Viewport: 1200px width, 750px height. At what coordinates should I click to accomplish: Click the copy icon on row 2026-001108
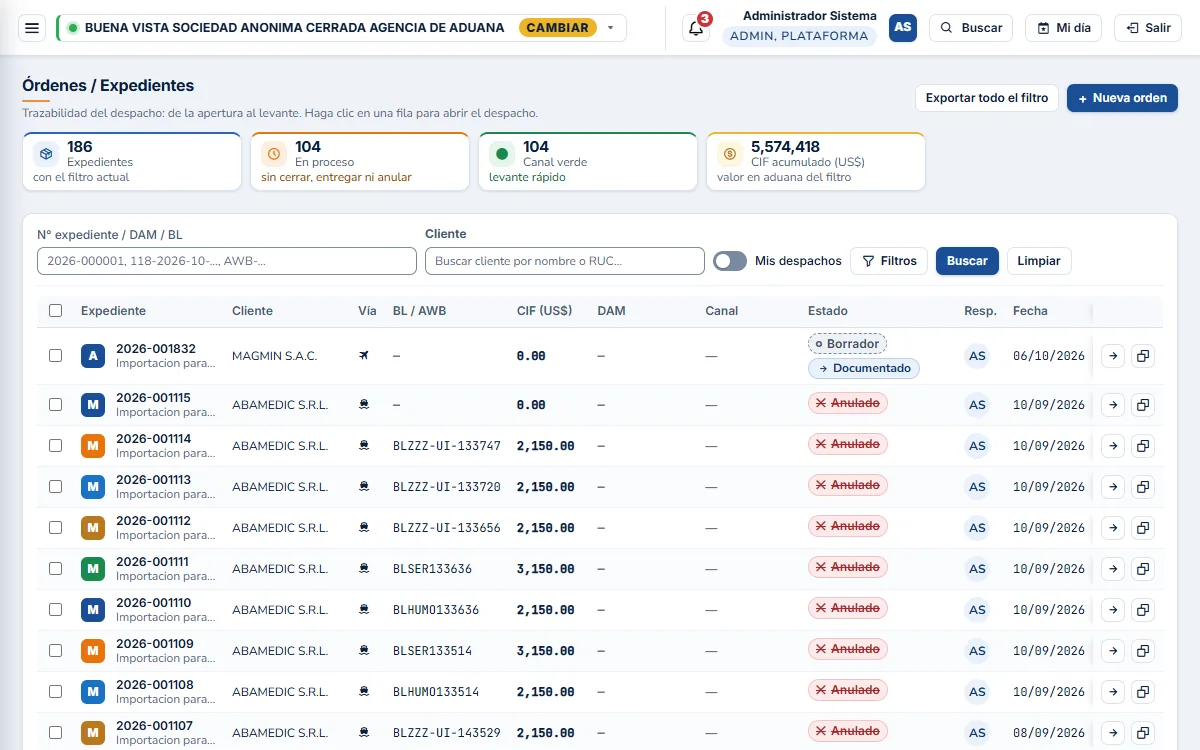(1143, 692)
